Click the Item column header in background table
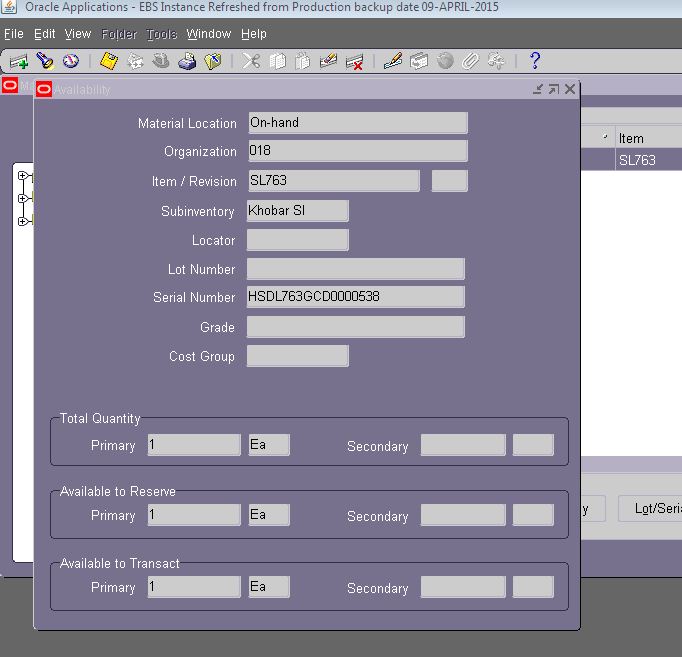Image resolution: width=682 pixels, height=657 pixels. pyautogui.click(x=649, y=138)
